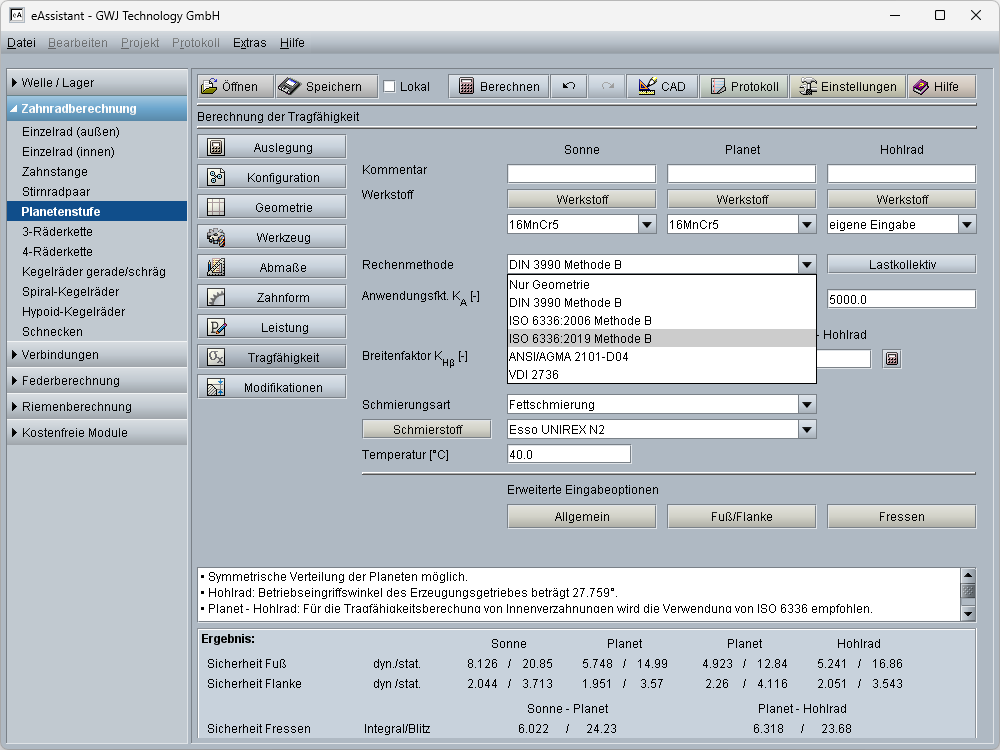The height and width of the screenshot is (750, 1000).
Task: Open the Werkzeug tool section
Action: click(272, 238)
